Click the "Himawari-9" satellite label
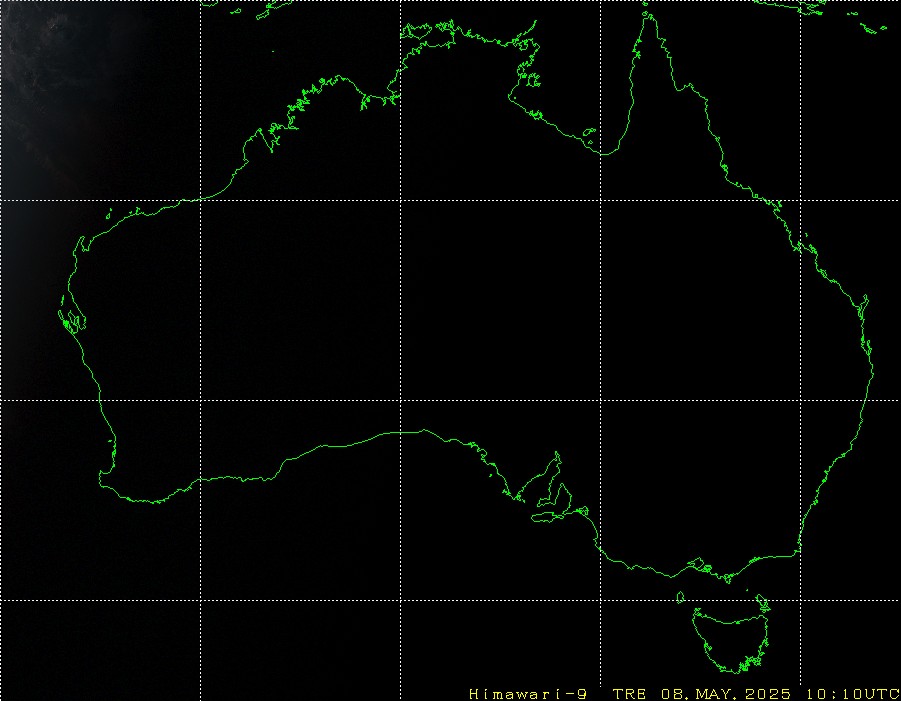The width and height of the screenshot is (901, 701). [x=527, y=694]
